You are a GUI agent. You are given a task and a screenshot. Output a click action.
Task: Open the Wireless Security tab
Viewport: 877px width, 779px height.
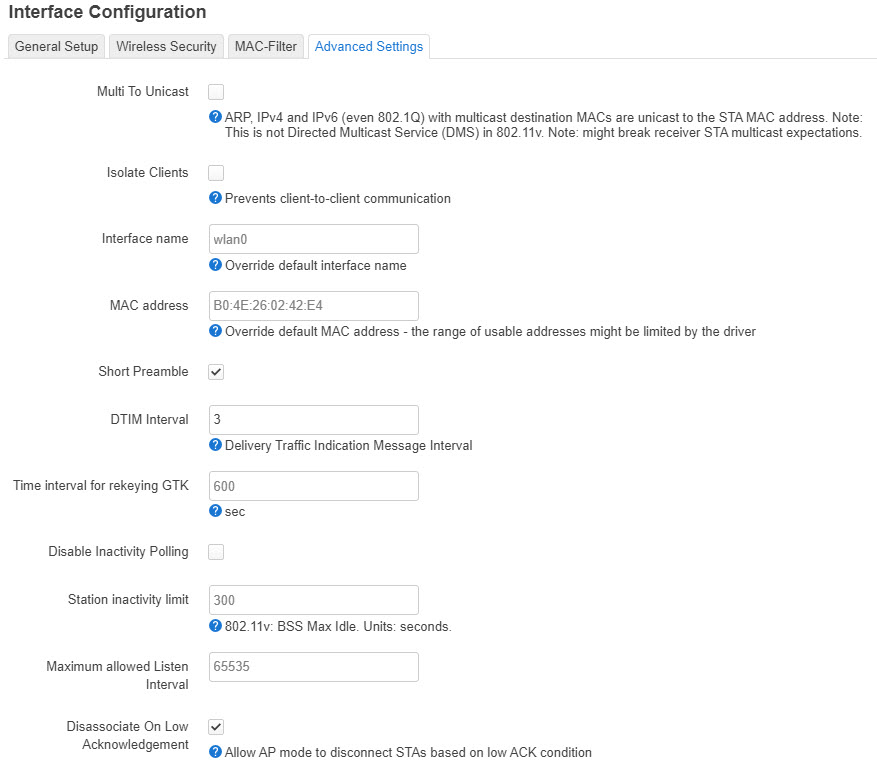pos(166,46)
